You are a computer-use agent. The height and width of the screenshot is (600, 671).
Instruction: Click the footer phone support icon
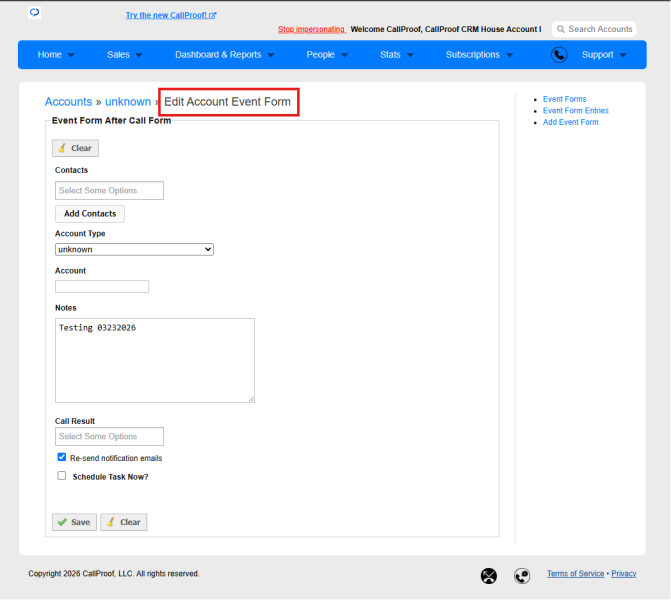click(522, 576)
